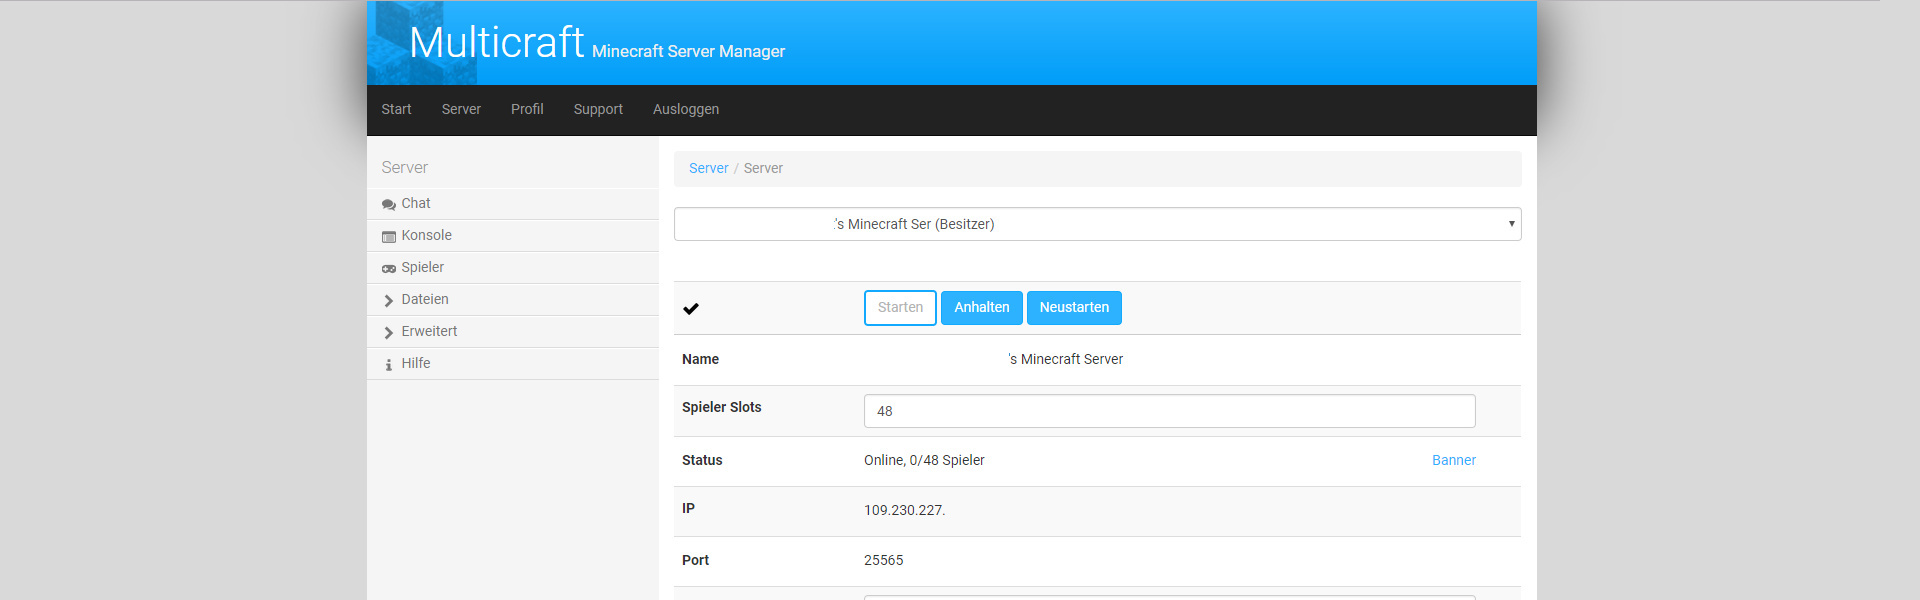Click the Hilfe info icon
The height and width of the screenshot is (600, 1920).
[x=389, y=364]
